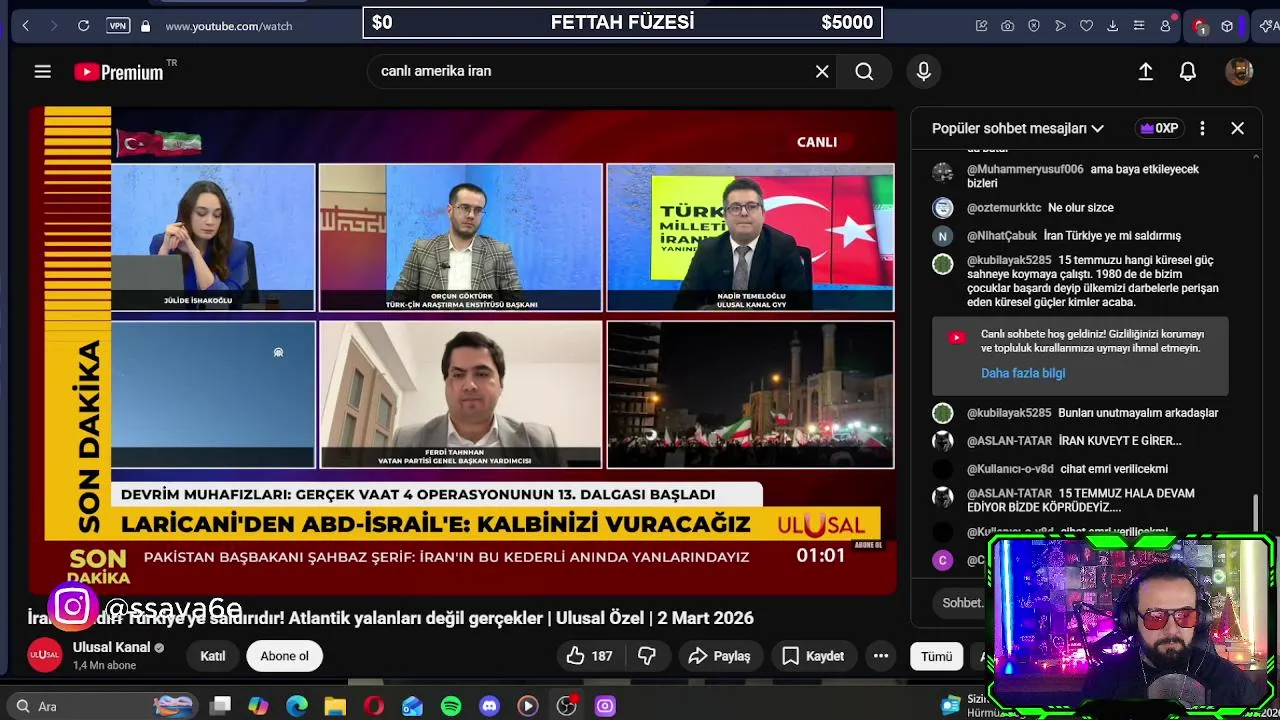Open the Ulusal Kanal channel avatar
Image resolution: width=1280 pixels, height=720 pixels.
pyautogui.click(x=44, y=655)
